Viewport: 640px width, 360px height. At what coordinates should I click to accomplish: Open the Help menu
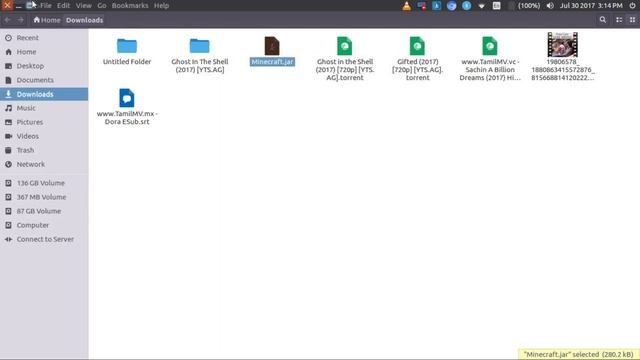[x=161, y=6]
